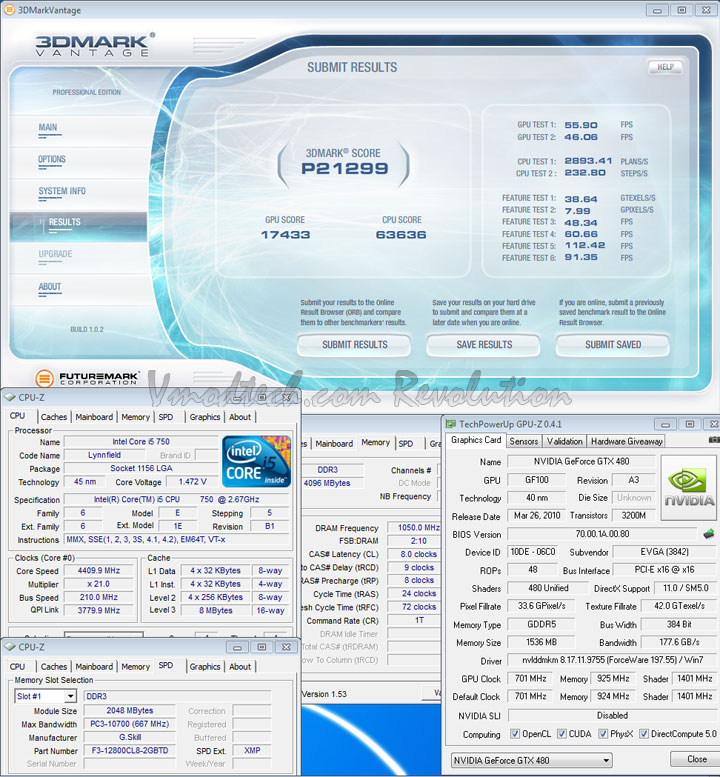
Task: Click the CAS# Latency value 8.0 clocks
Action: point(413,554)
